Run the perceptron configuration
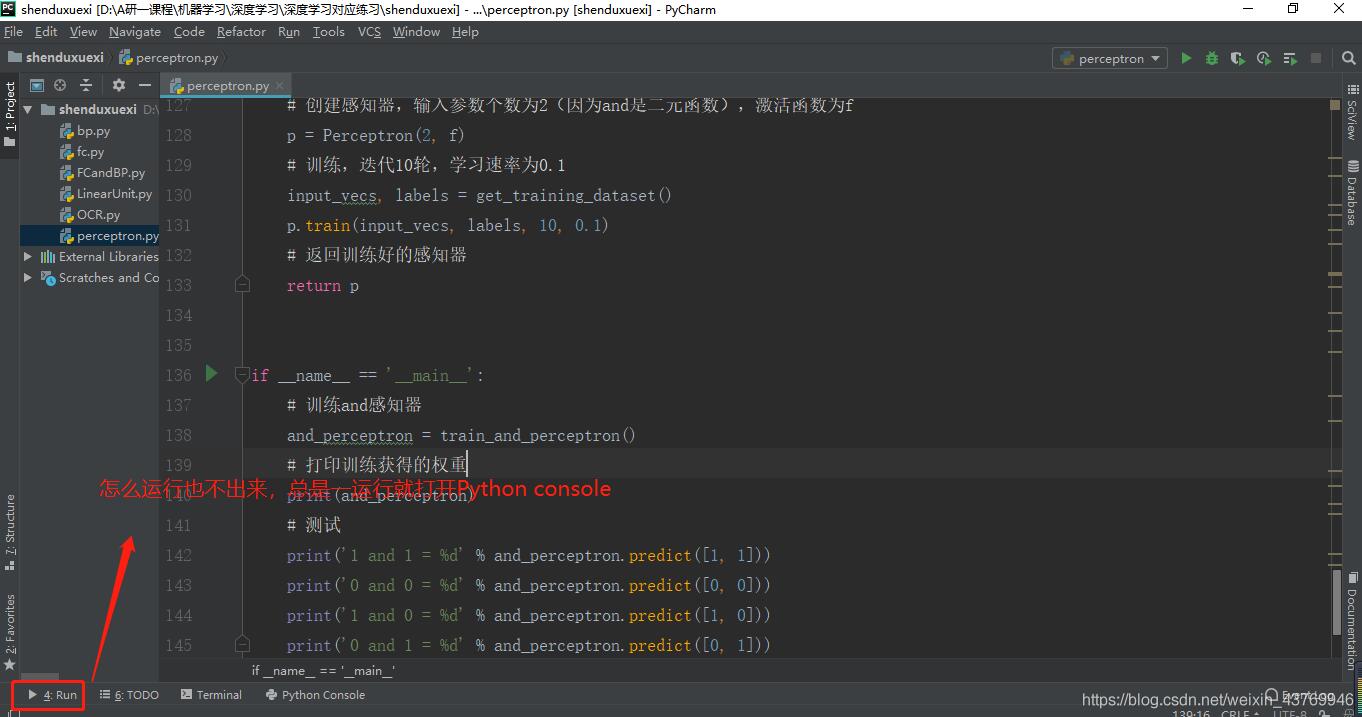 click(1186, 58)
